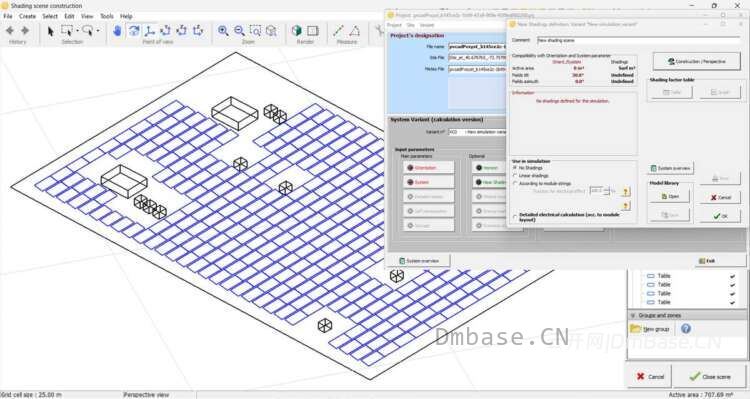Click the zoom in magnifier
Screen dimensions: 750x399
tap(223, 31)
